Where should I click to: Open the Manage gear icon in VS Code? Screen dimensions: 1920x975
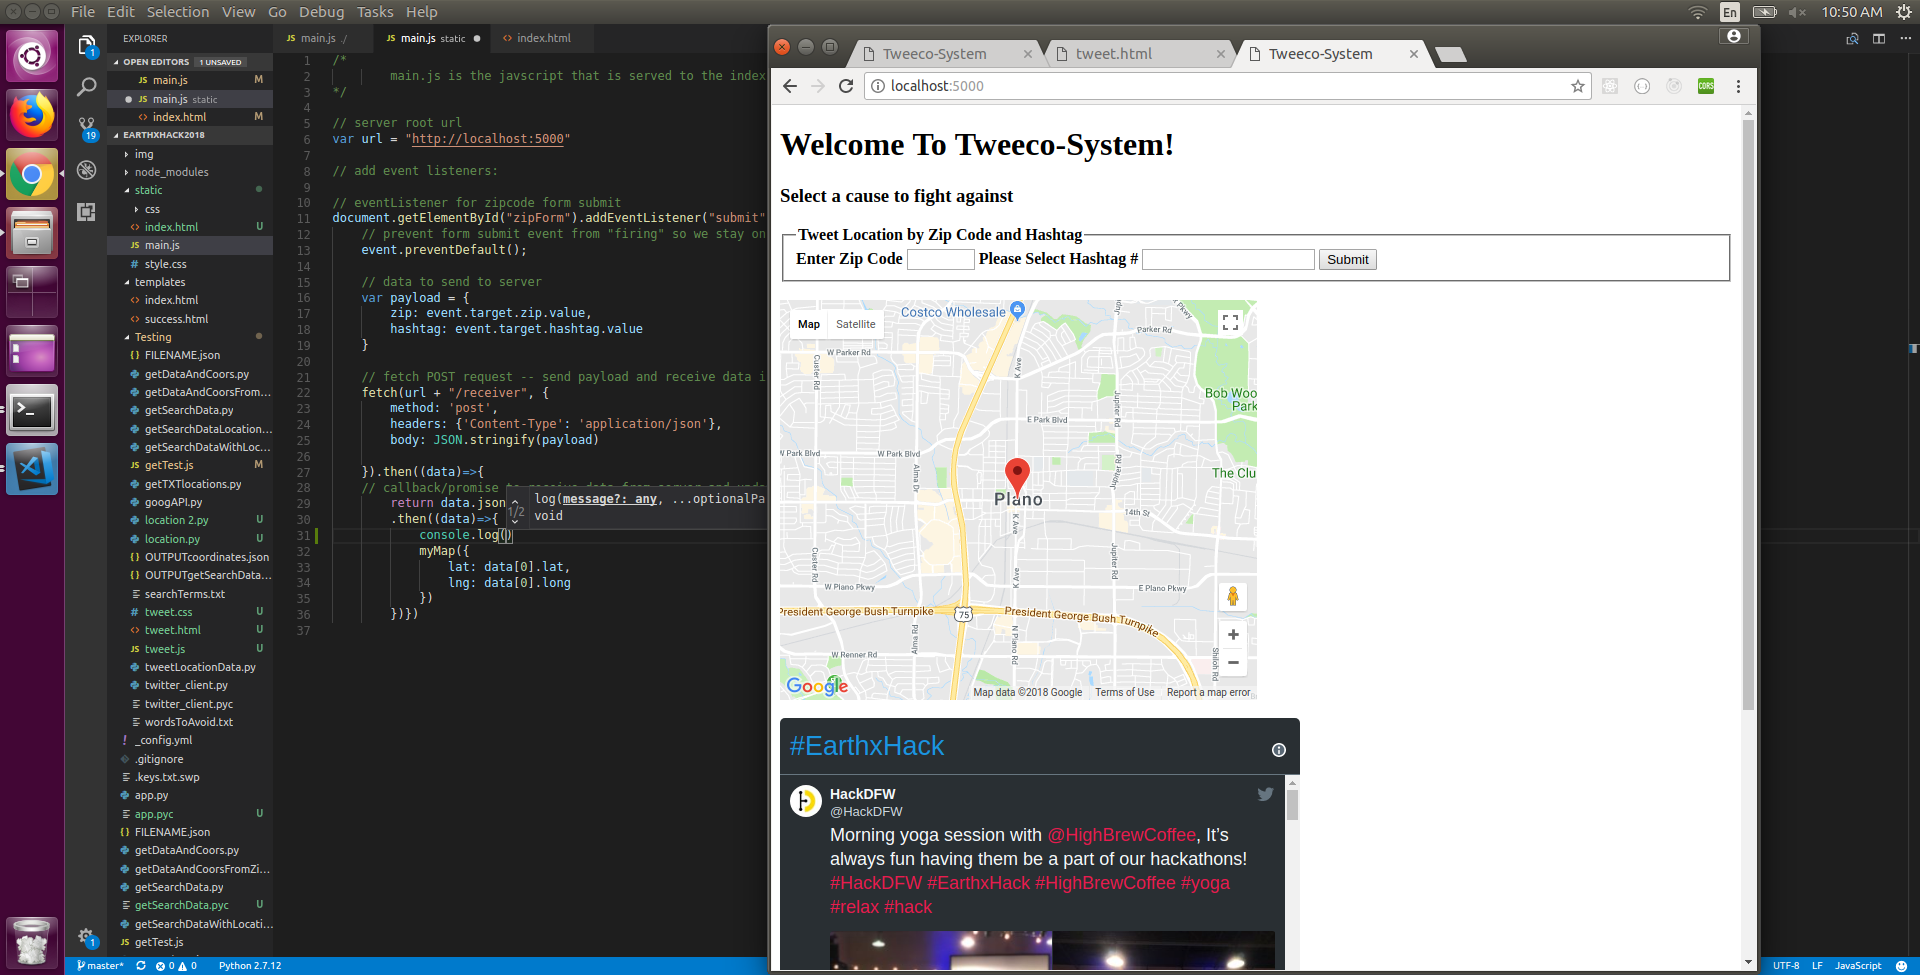click(87, 937)
